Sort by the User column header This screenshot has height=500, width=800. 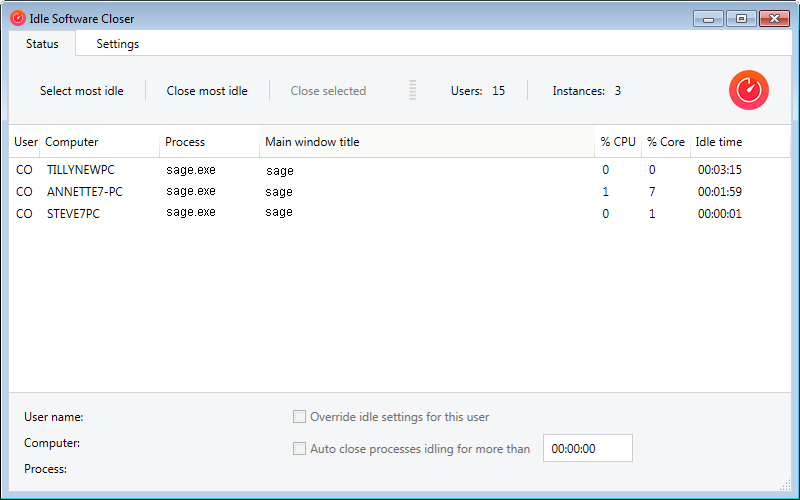(x=24, y=142)
